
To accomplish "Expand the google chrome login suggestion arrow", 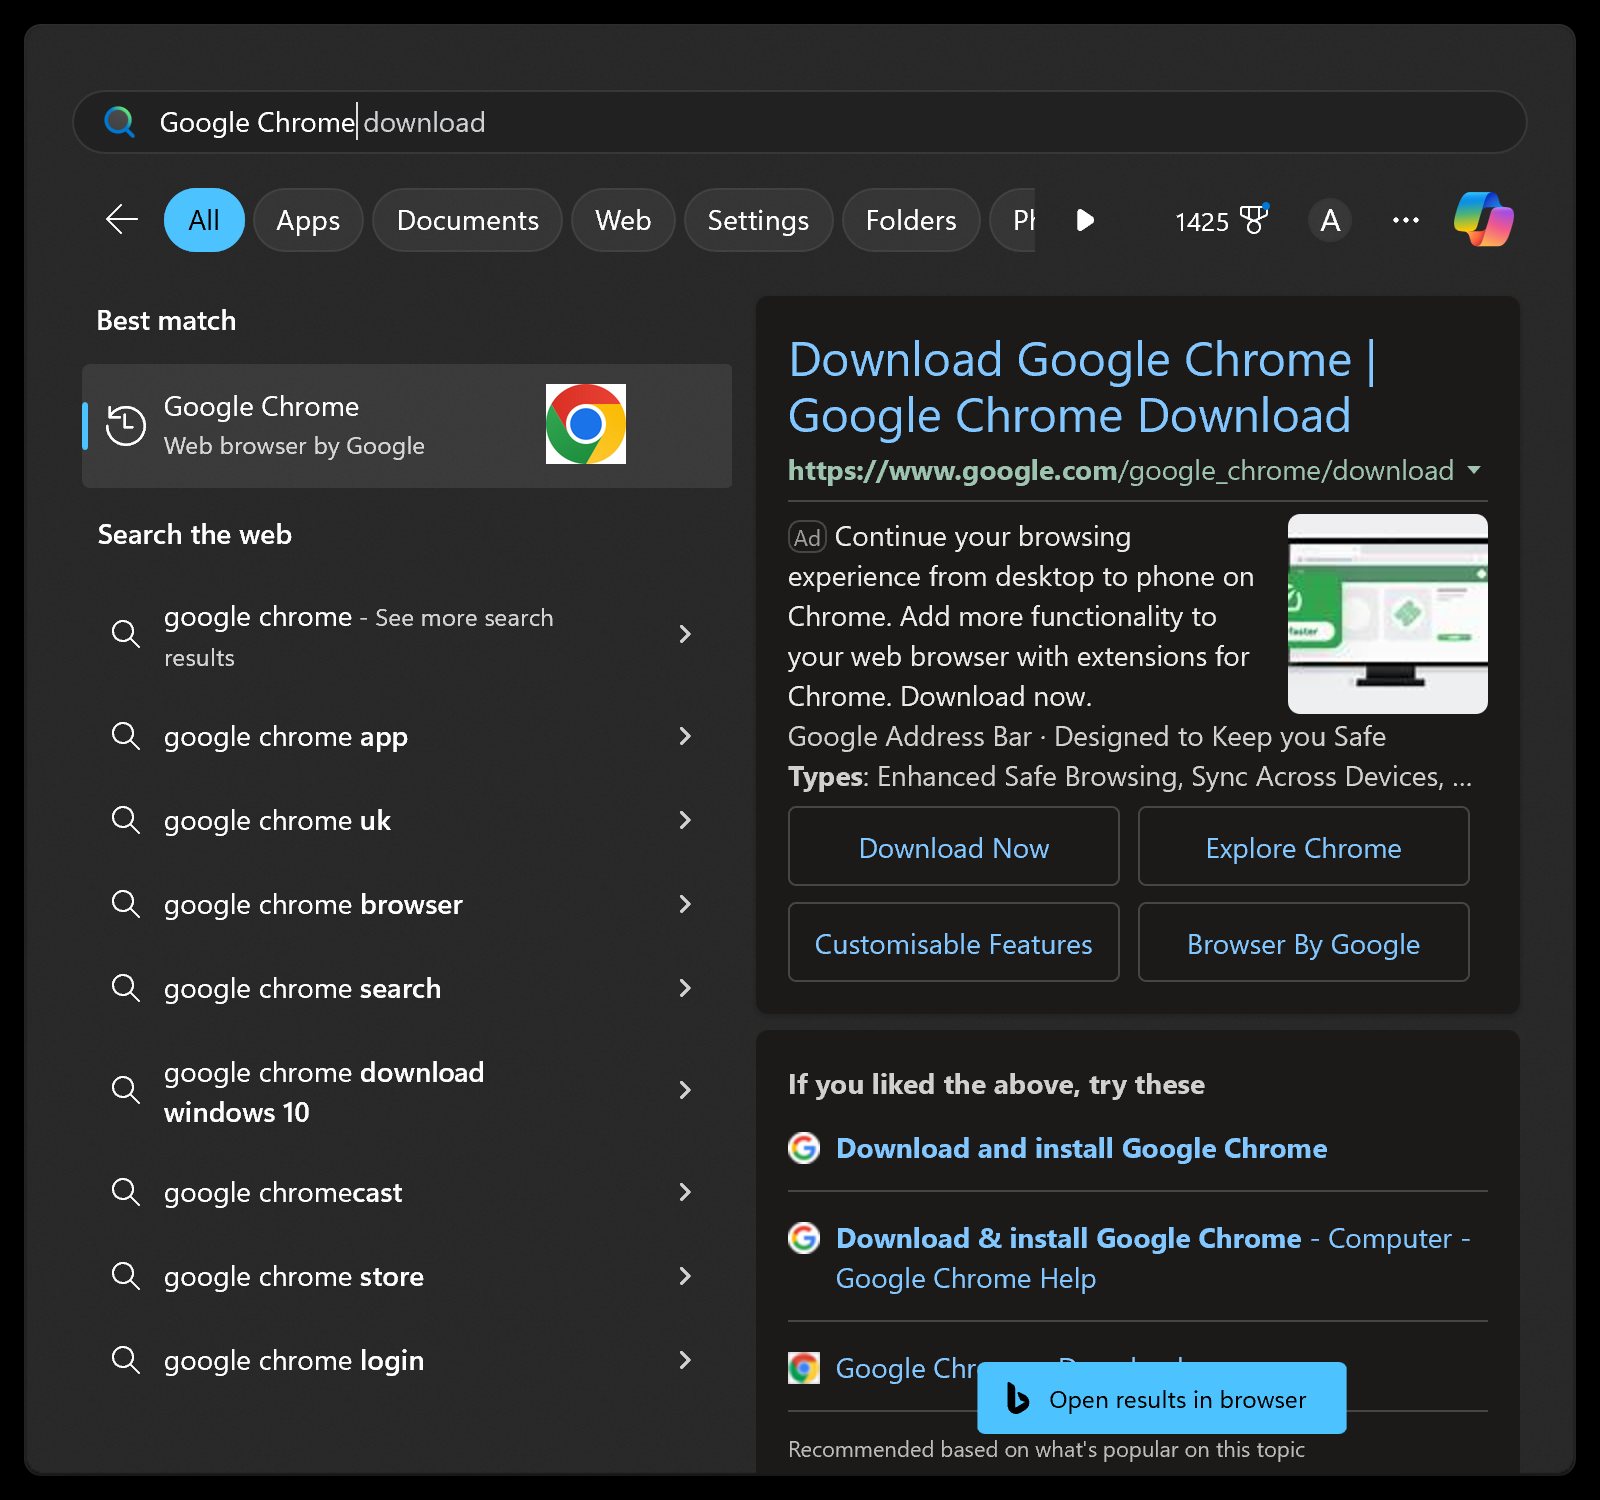I will (685, 1360).
